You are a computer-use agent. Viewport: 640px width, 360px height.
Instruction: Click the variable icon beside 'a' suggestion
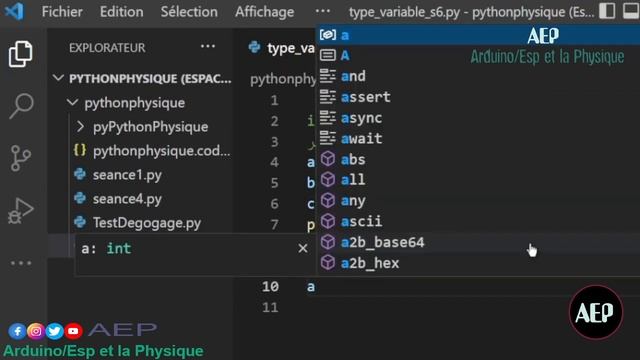coord(328,35)
